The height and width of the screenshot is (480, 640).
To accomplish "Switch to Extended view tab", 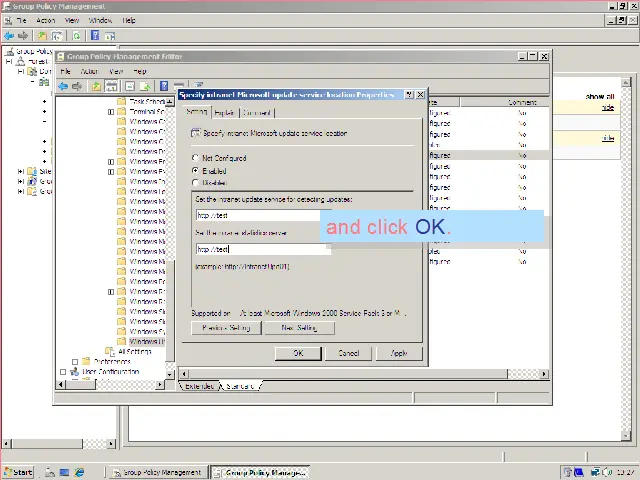I will pyautogui.click(x=199, y=386).
